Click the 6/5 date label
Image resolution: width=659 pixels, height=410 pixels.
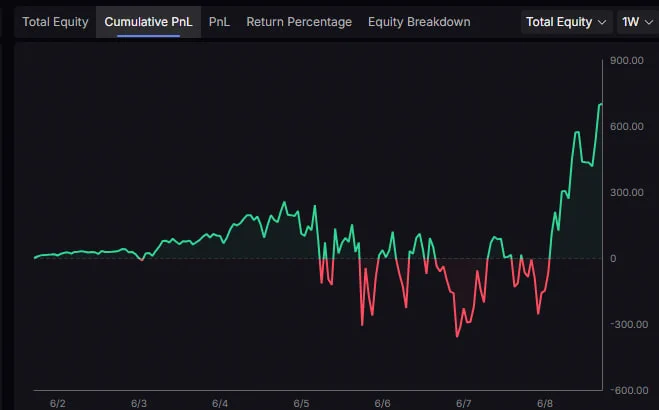[301, 404]
